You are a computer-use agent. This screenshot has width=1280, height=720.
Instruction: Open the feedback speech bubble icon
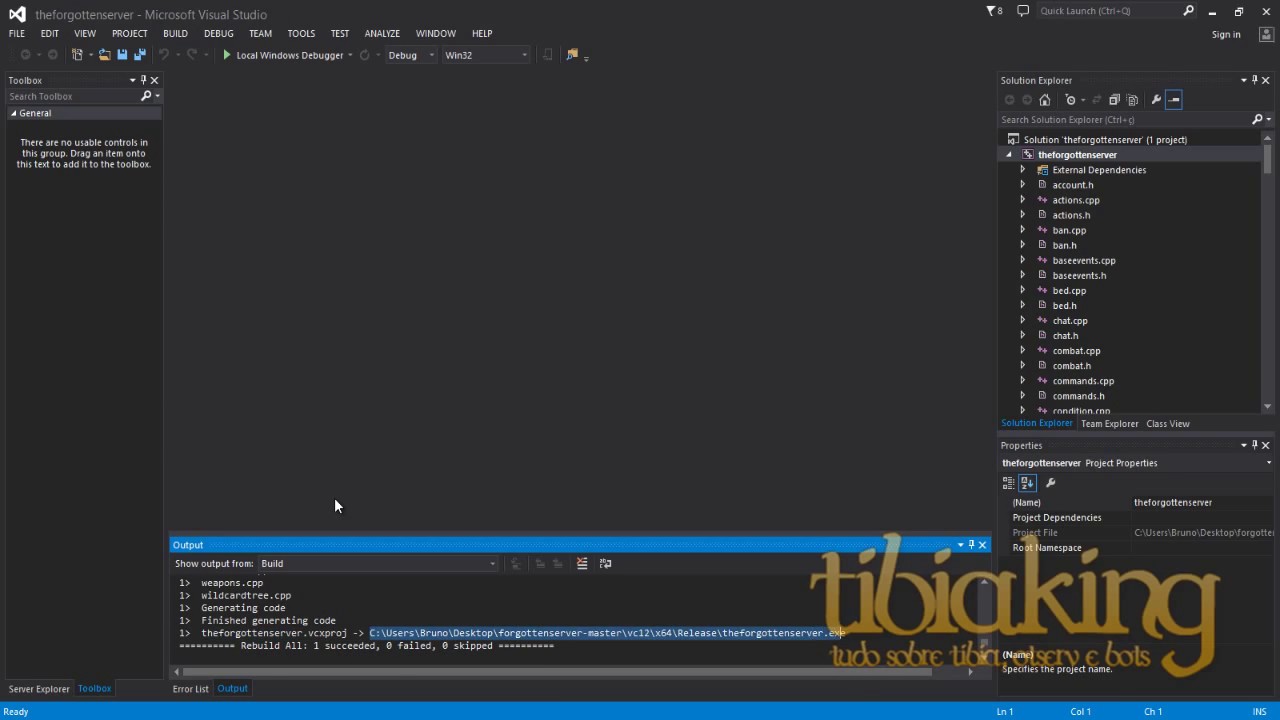coord(1023,11)
